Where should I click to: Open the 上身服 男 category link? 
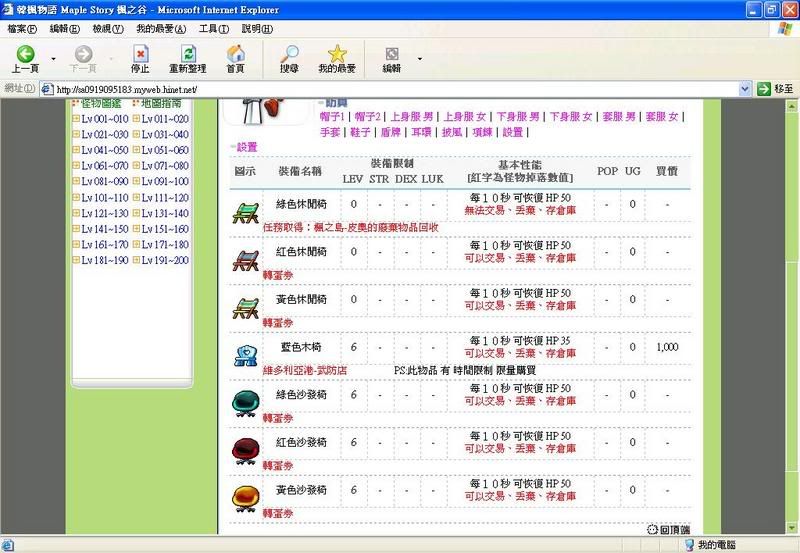[x=412, y=117]
